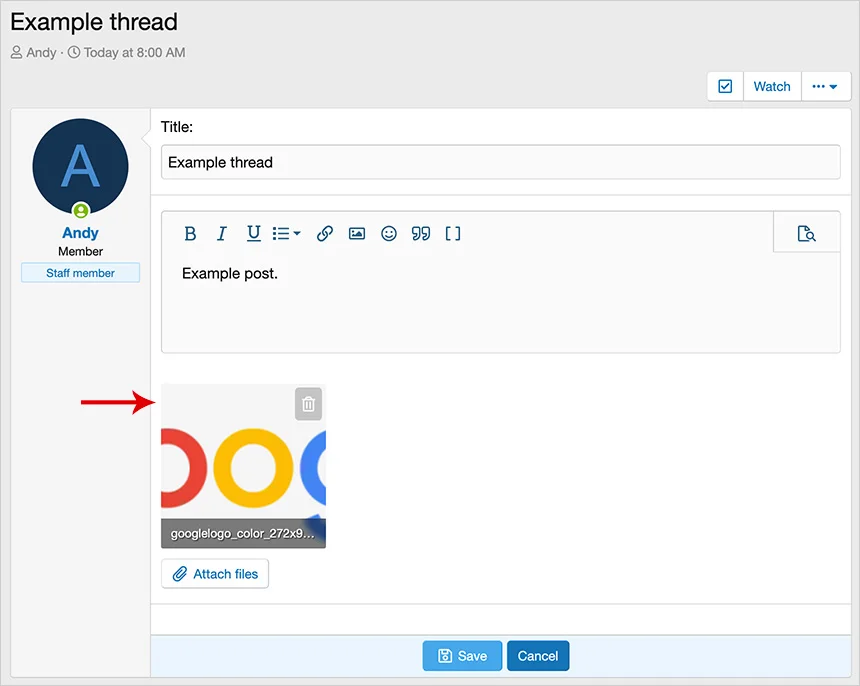Screen dimensions: 860x686
Task: Open Andy's profile via username link
Action: pos(80,233)
